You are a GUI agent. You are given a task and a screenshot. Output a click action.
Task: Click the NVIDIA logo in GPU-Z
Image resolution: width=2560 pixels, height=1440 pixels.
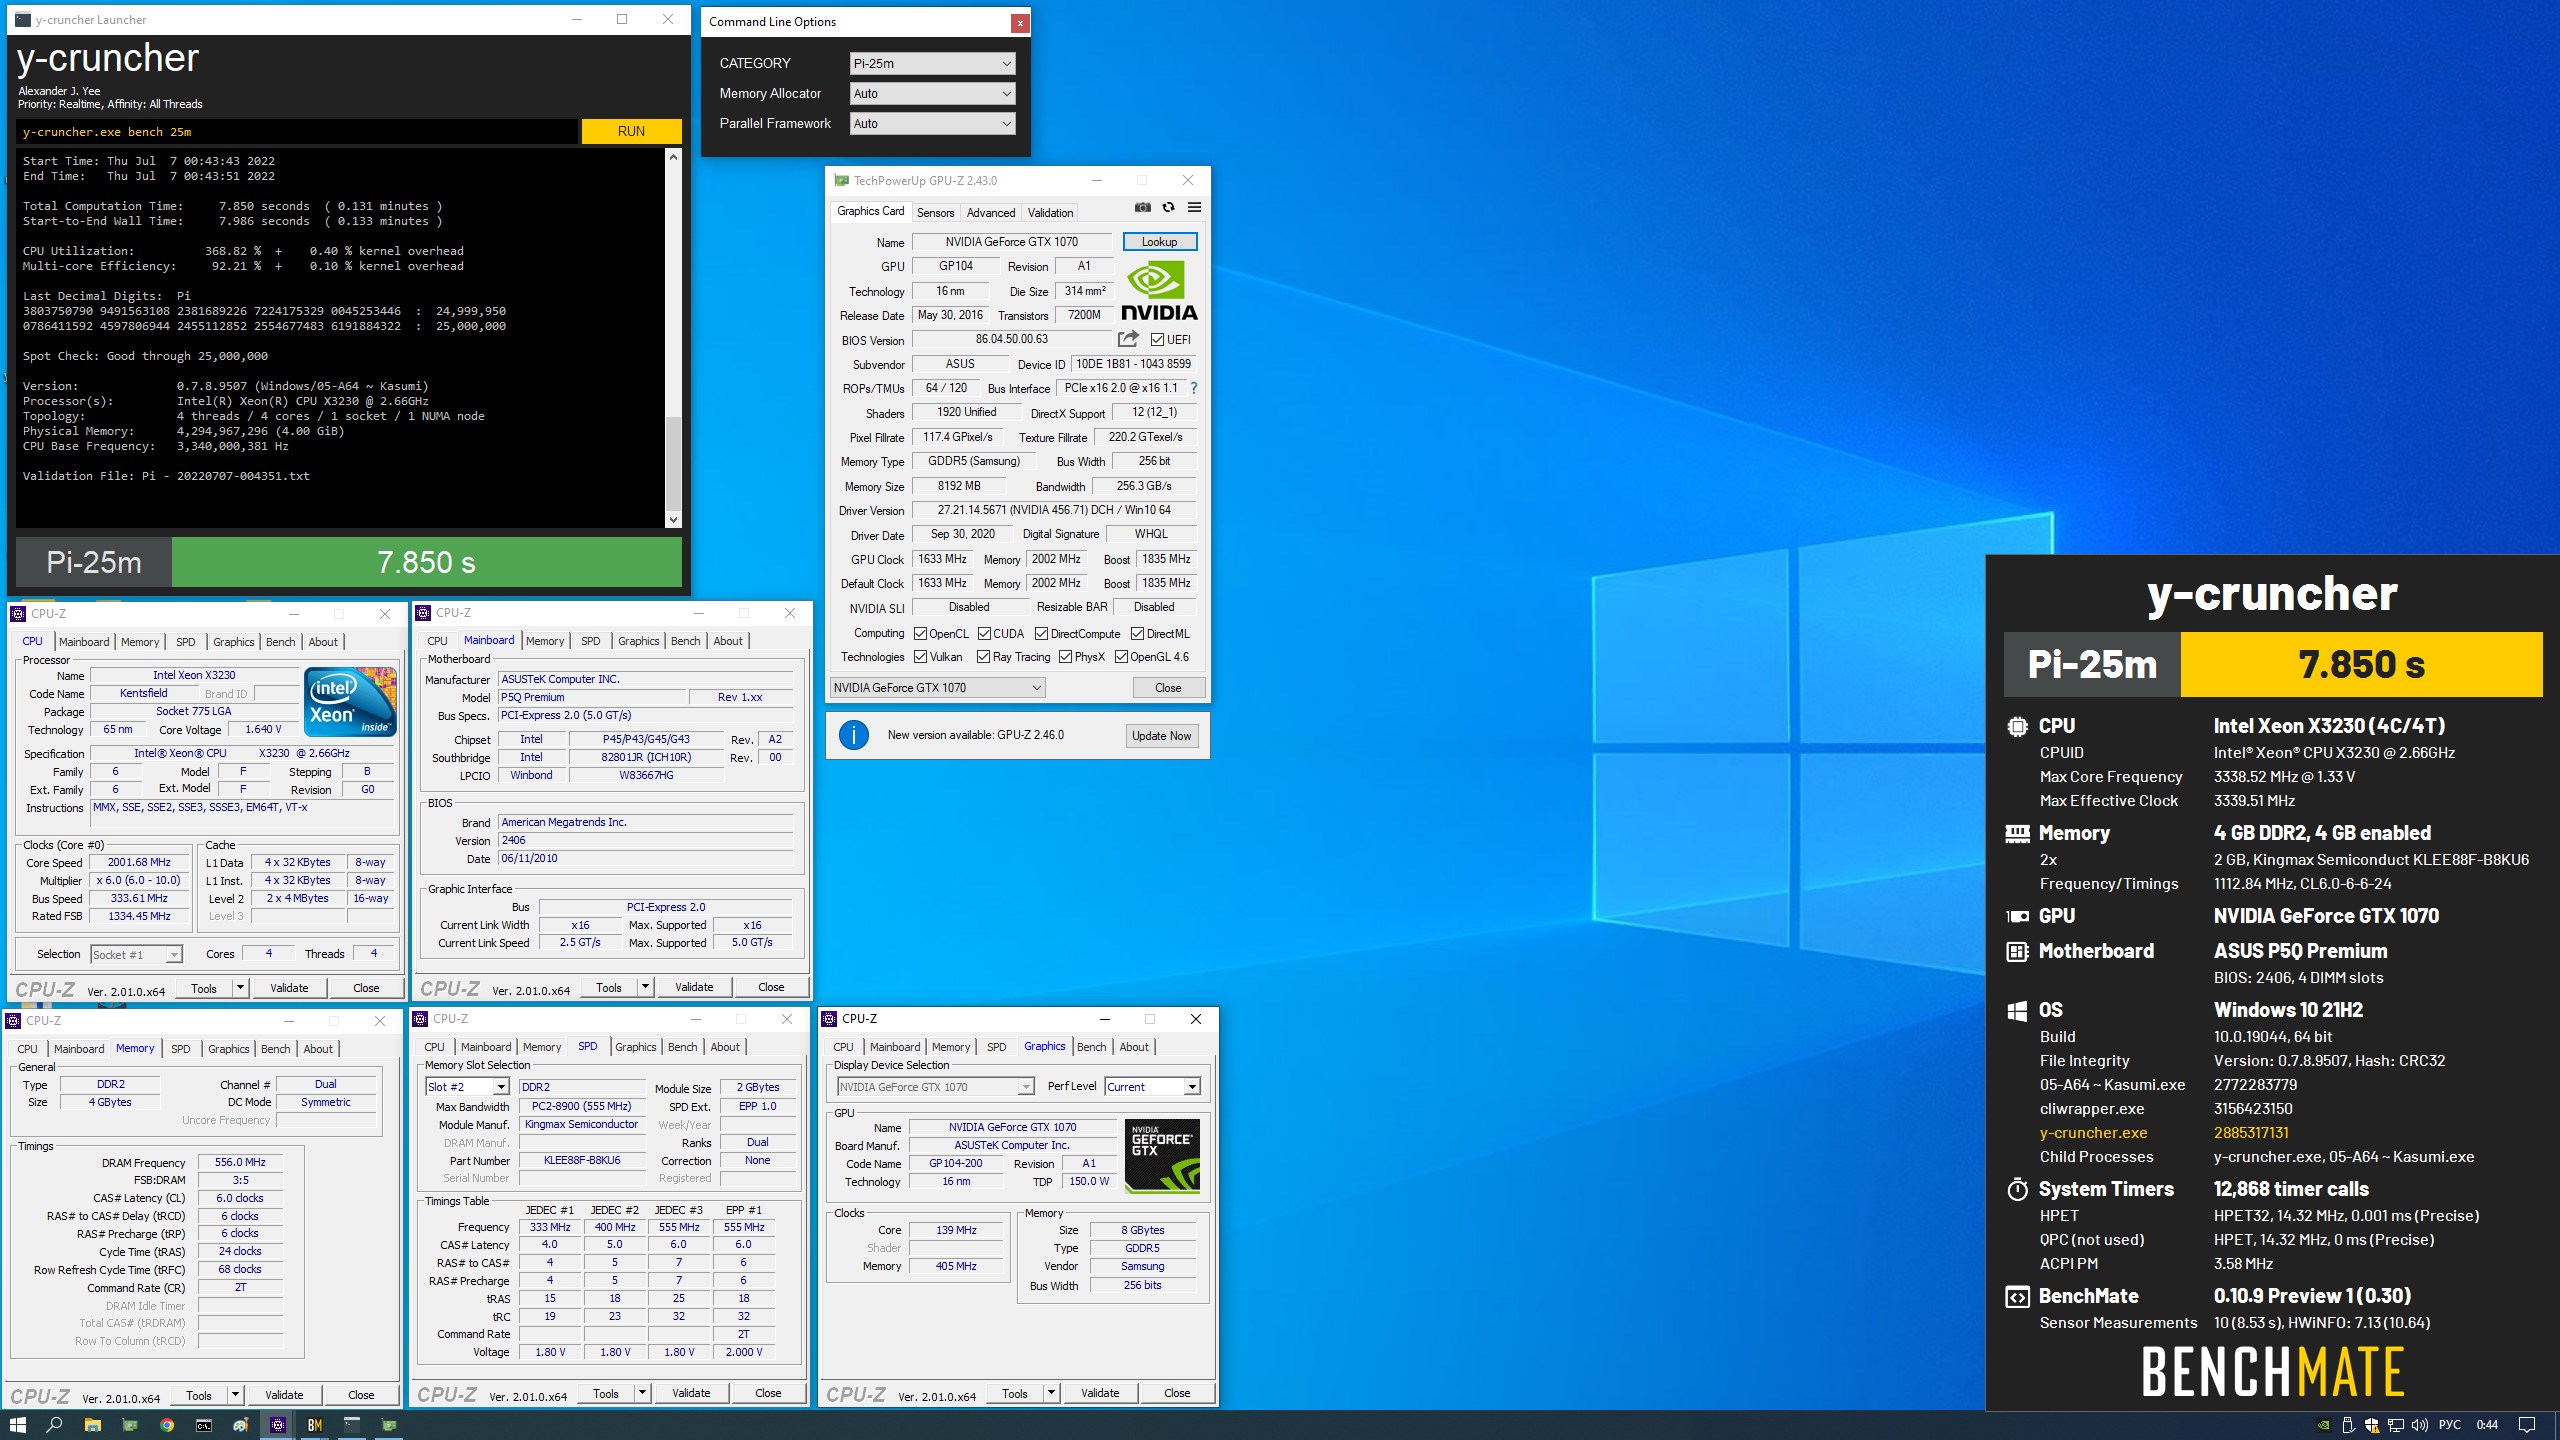(1159, 290)
